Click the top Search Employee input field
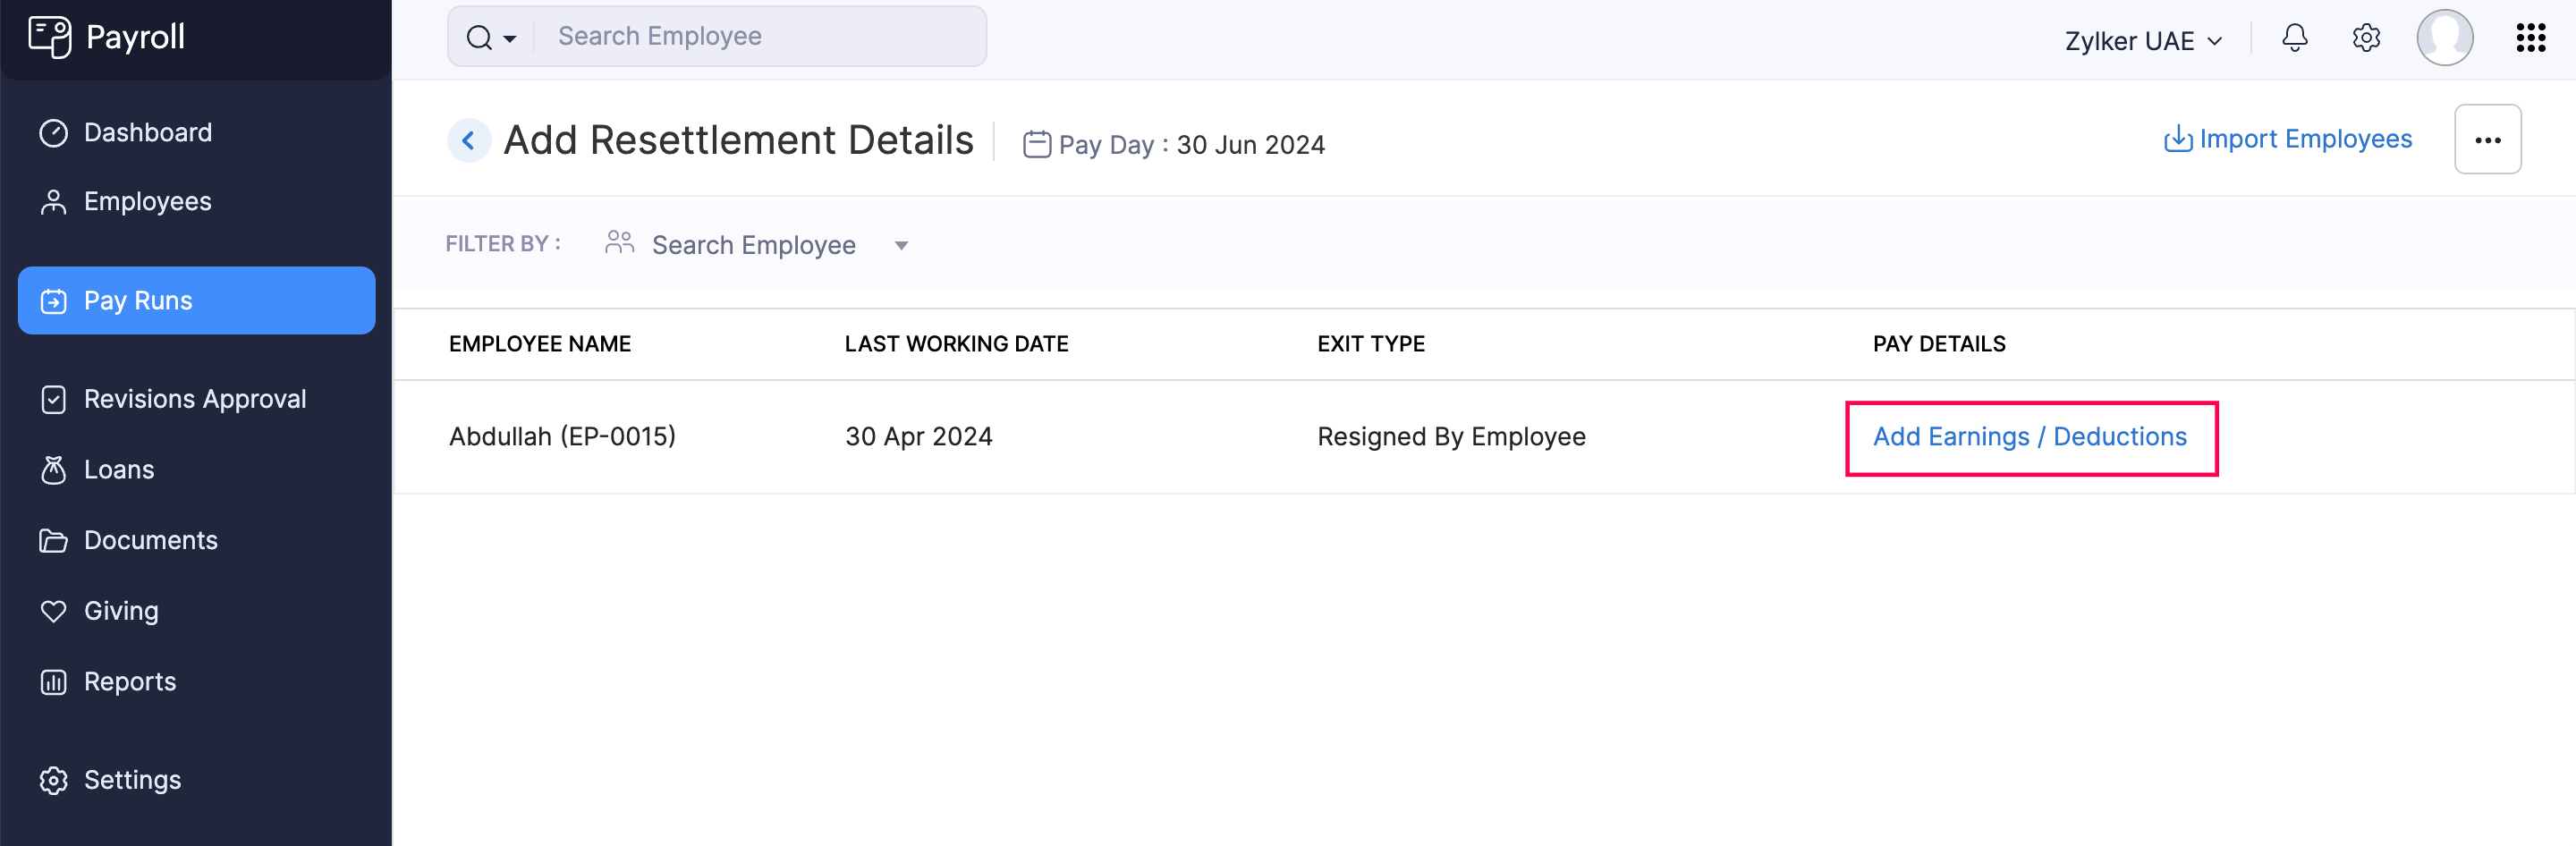 [x=760, y=37]
